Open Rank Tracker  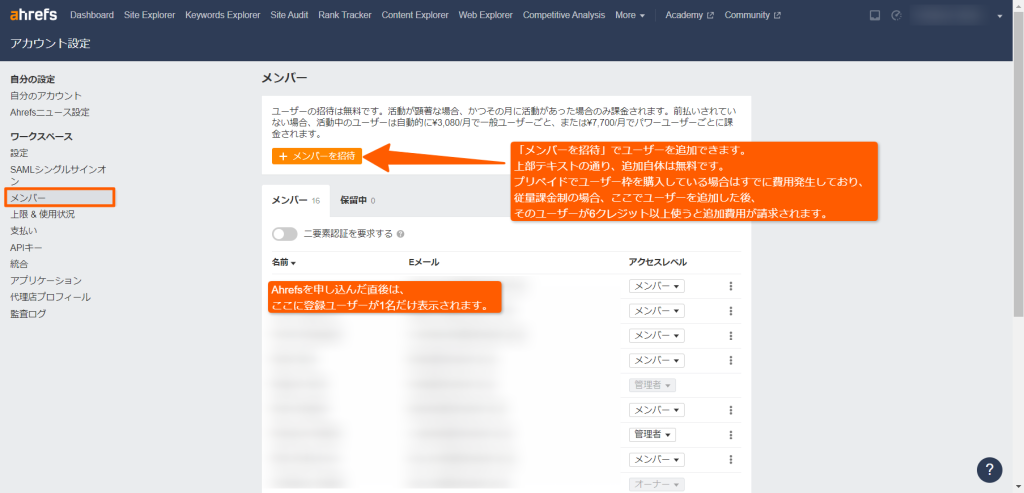[x=345, y=15]
